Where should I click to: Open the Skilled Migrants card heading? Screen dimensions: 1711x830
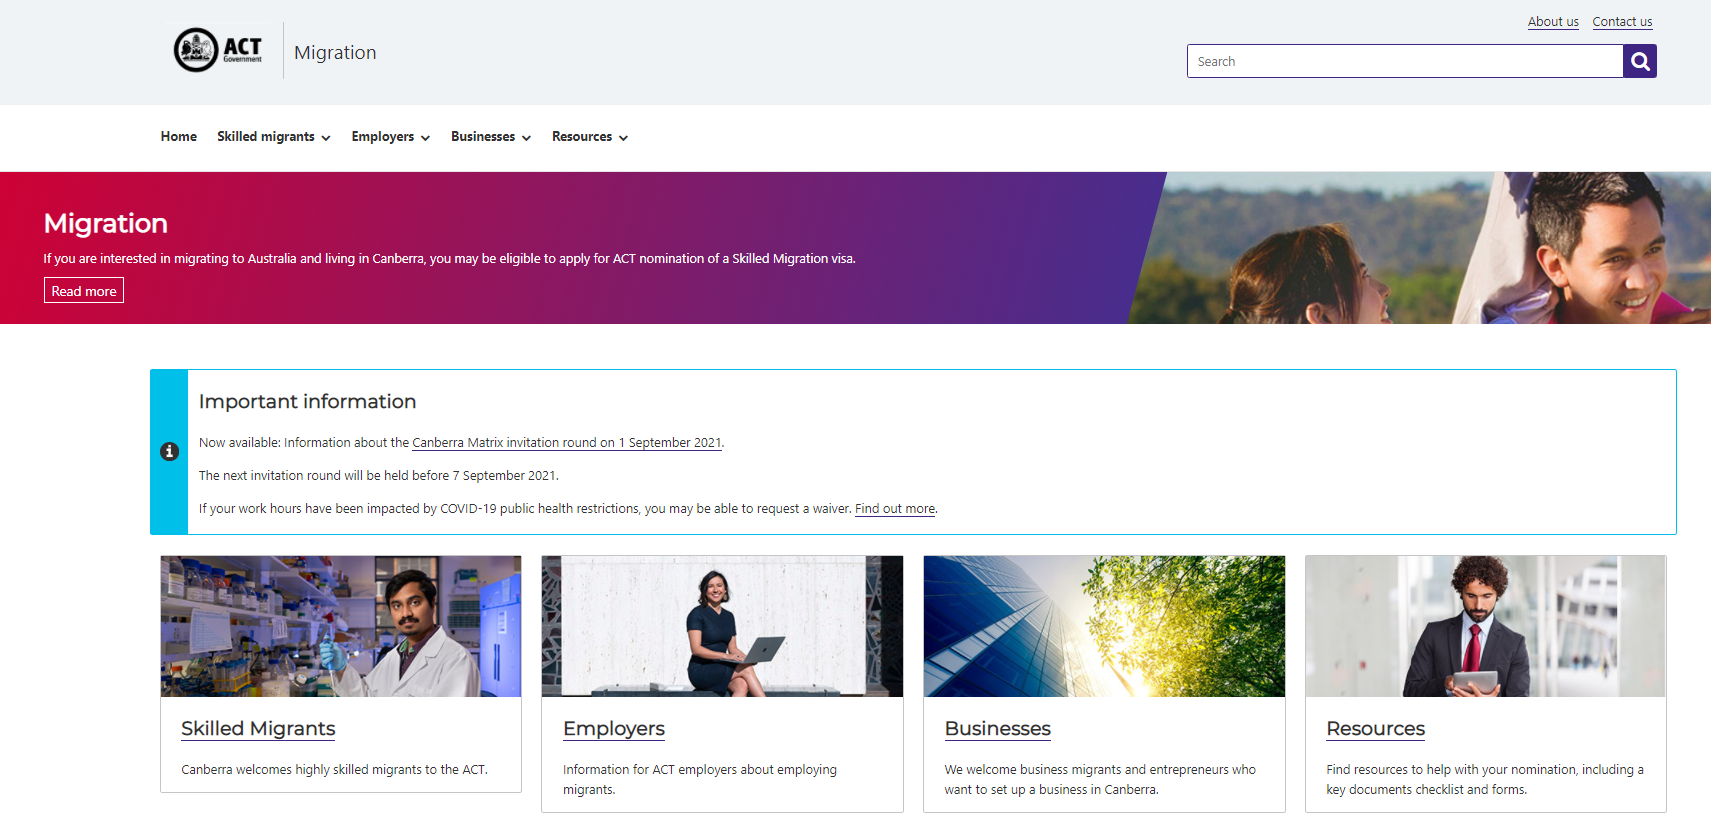258,729
